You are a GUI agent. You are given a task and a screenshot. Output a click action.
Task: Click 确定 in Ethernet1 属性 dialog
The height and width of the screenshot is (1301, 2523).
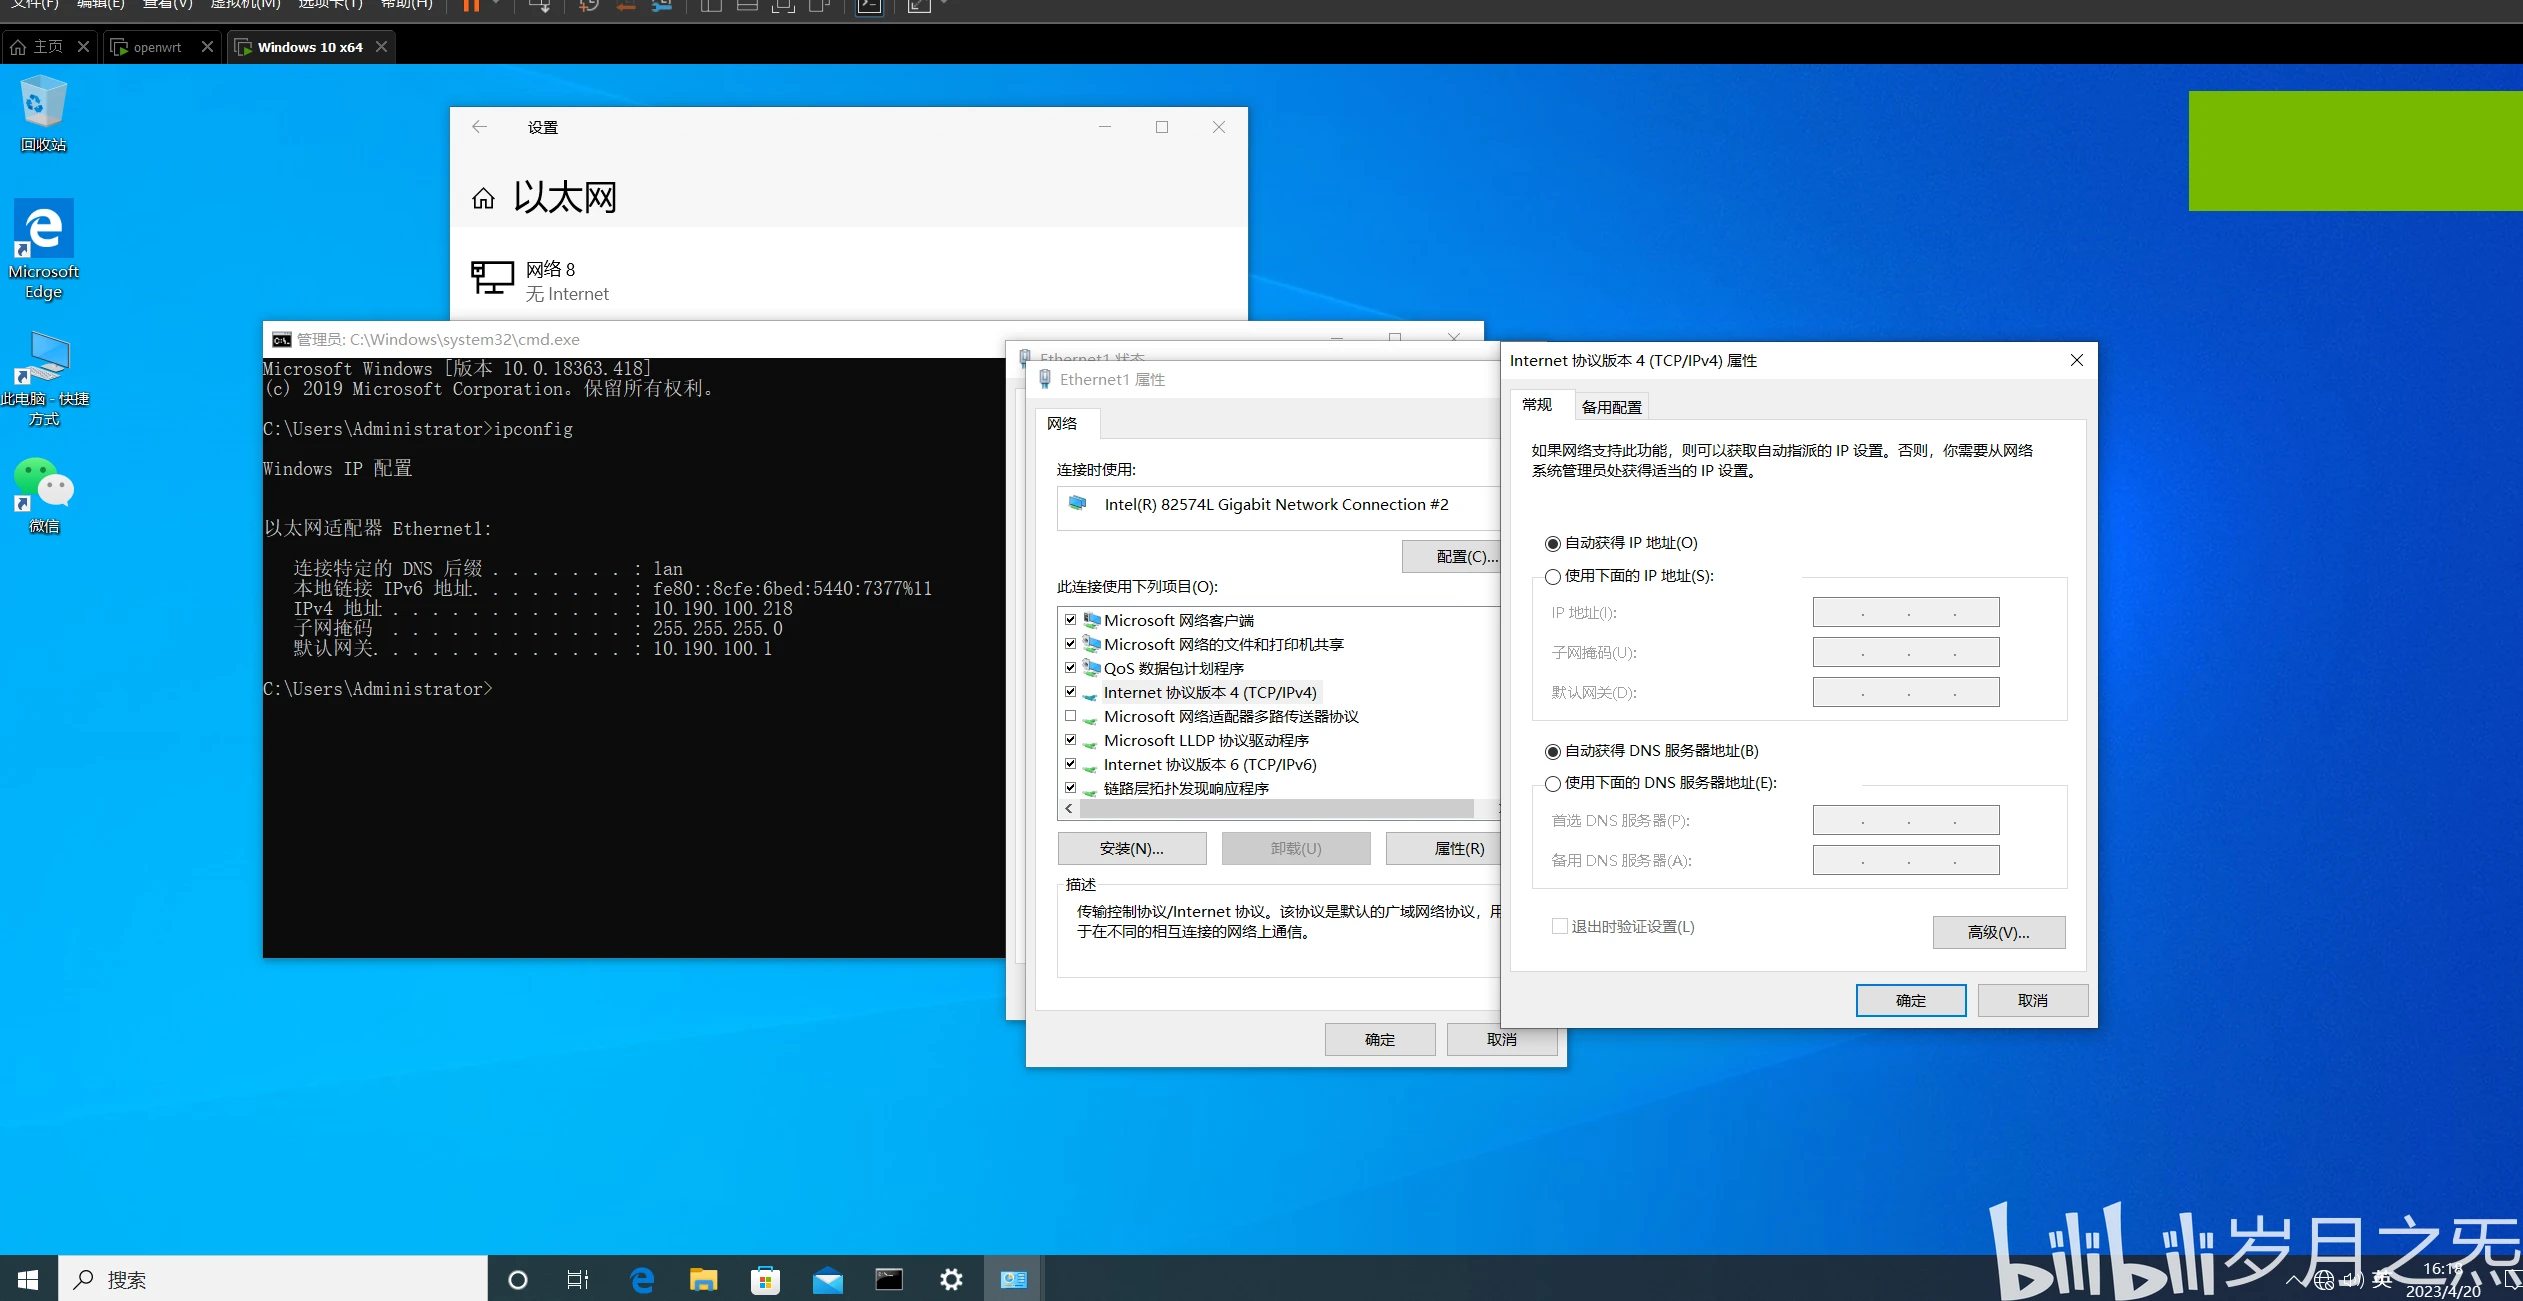tap(1380, 1040)
